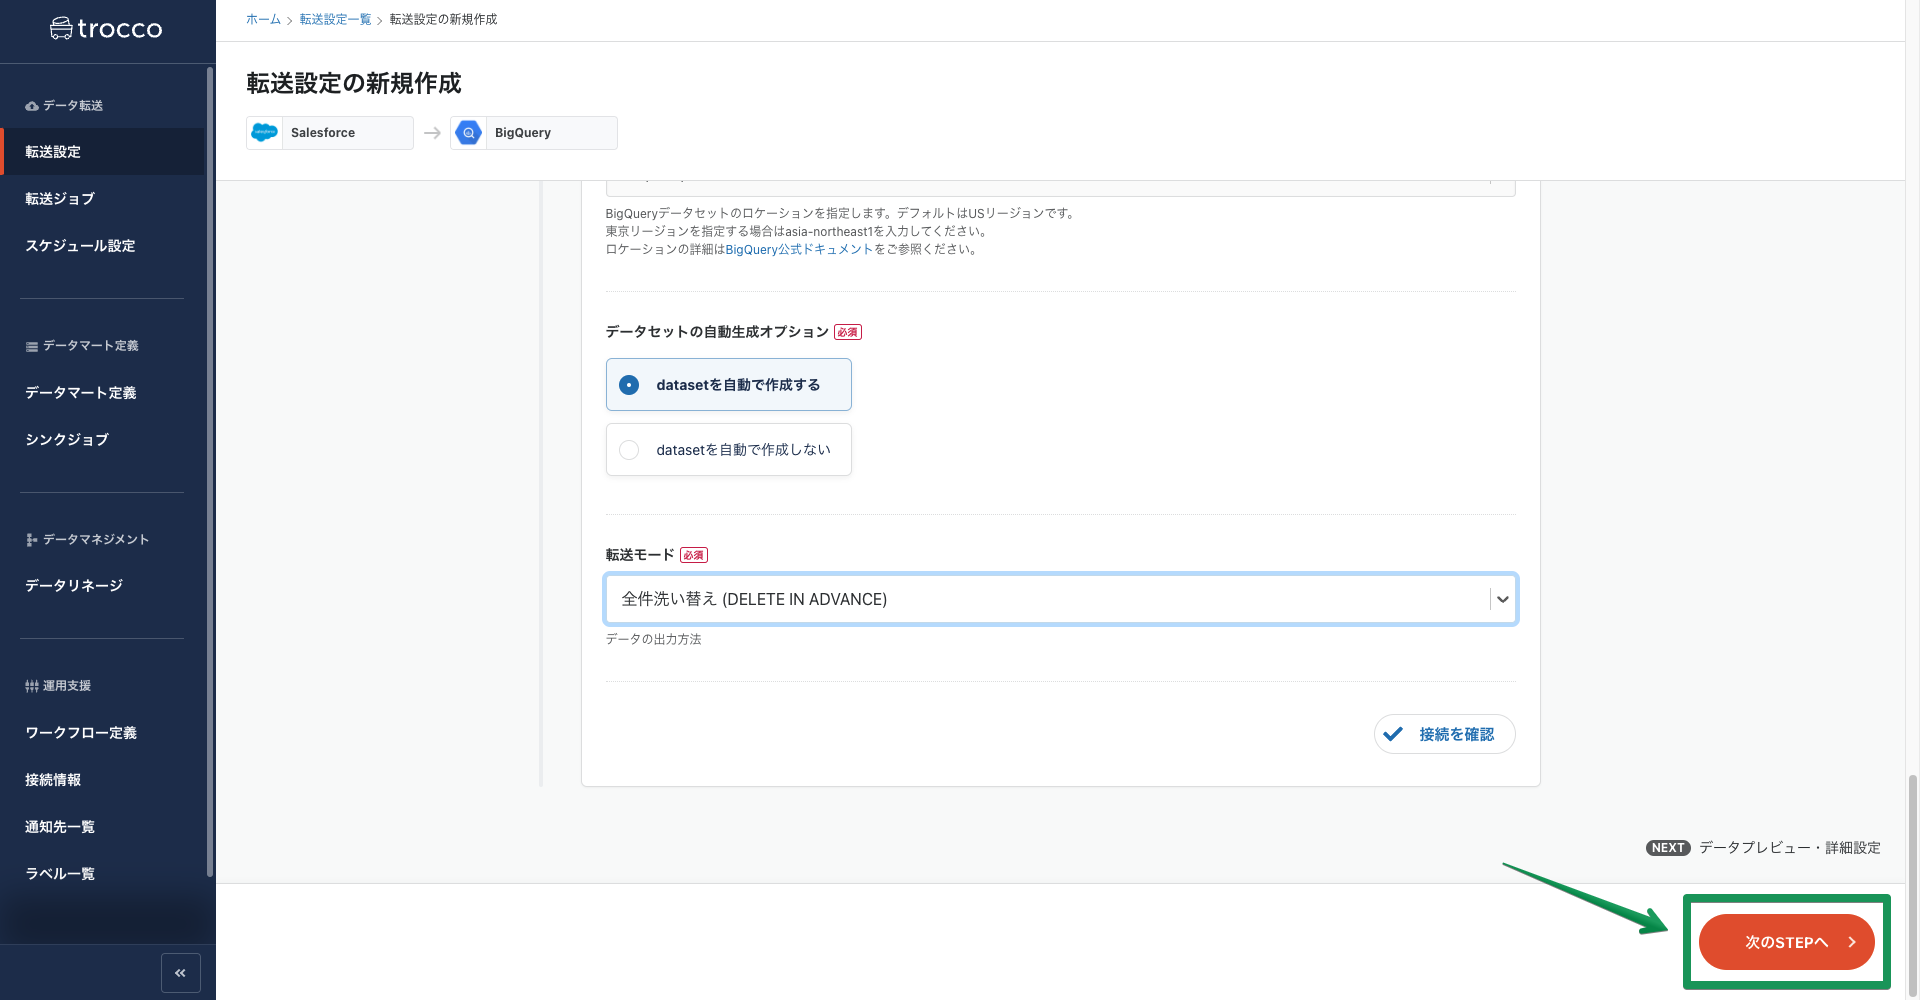Click the NEXT badge

[x=1668, y=848]
